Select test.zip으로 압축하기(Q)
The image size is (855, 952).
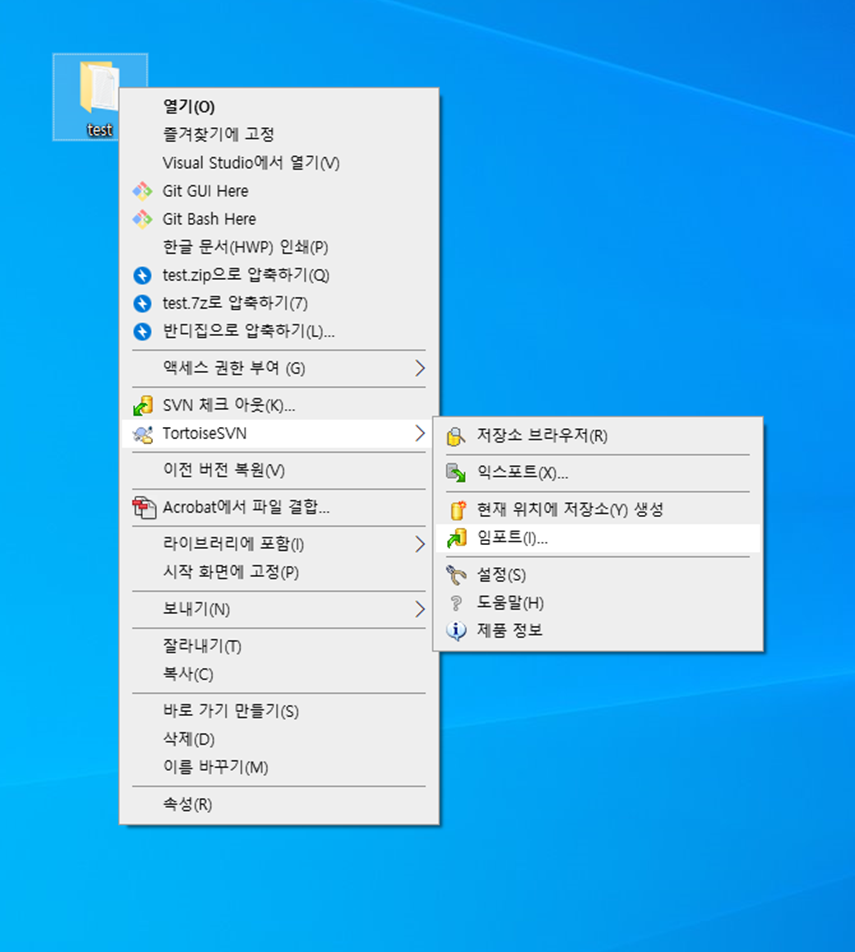pyautogui.click(x=279, y=276)
